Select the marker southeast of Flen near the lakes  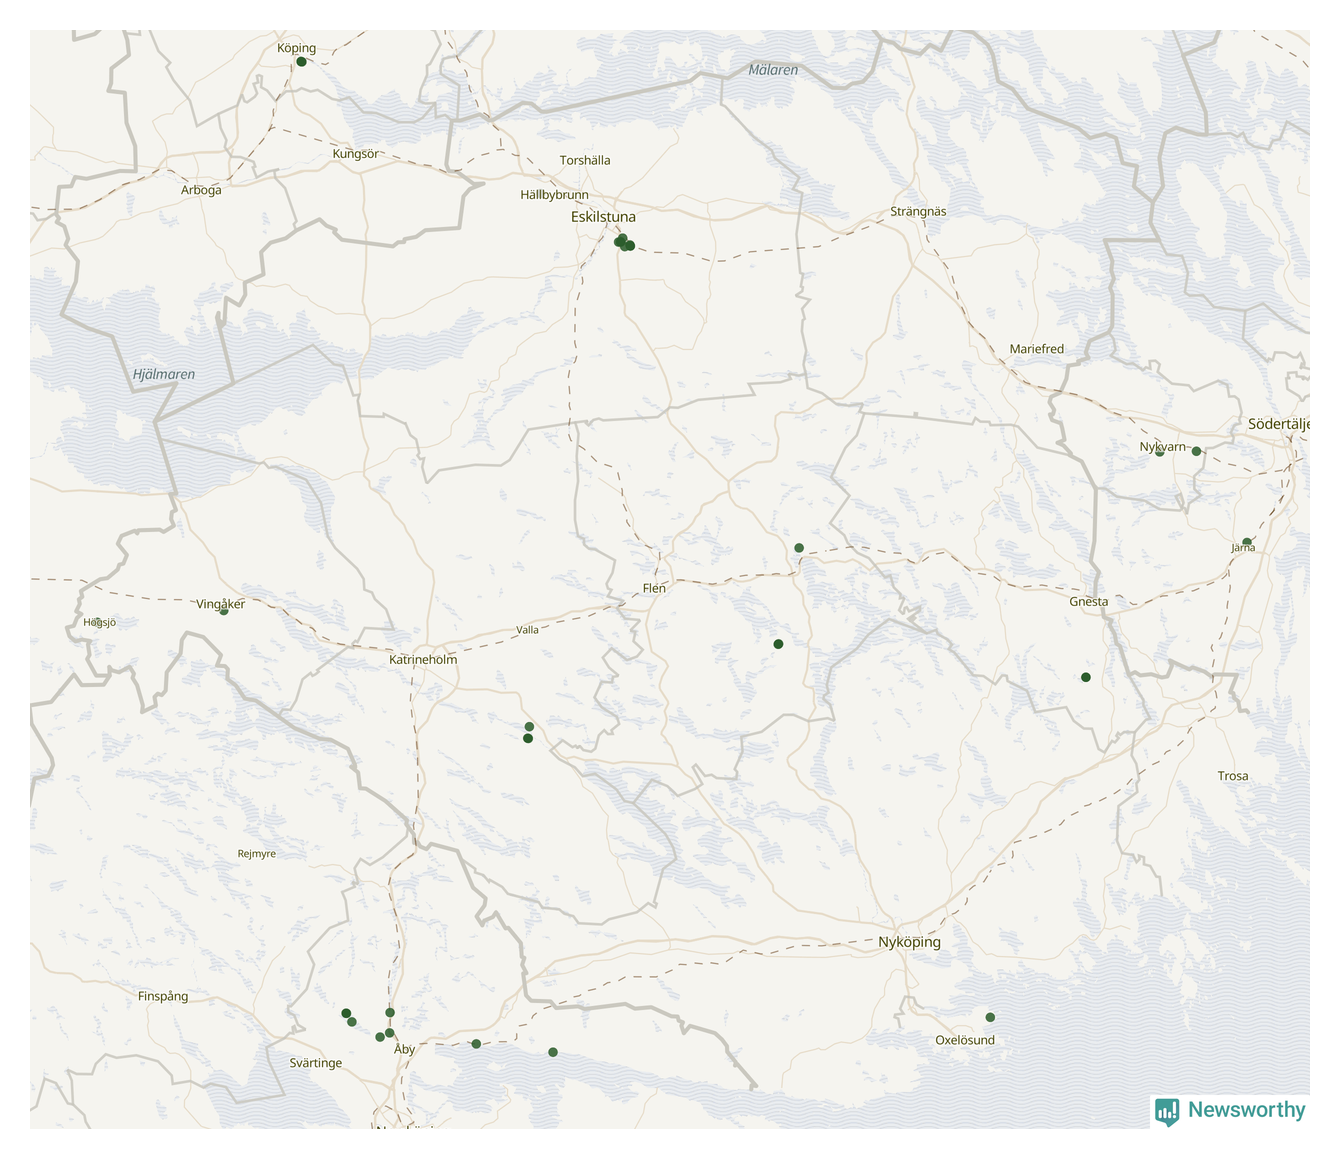tap(778, 644)
